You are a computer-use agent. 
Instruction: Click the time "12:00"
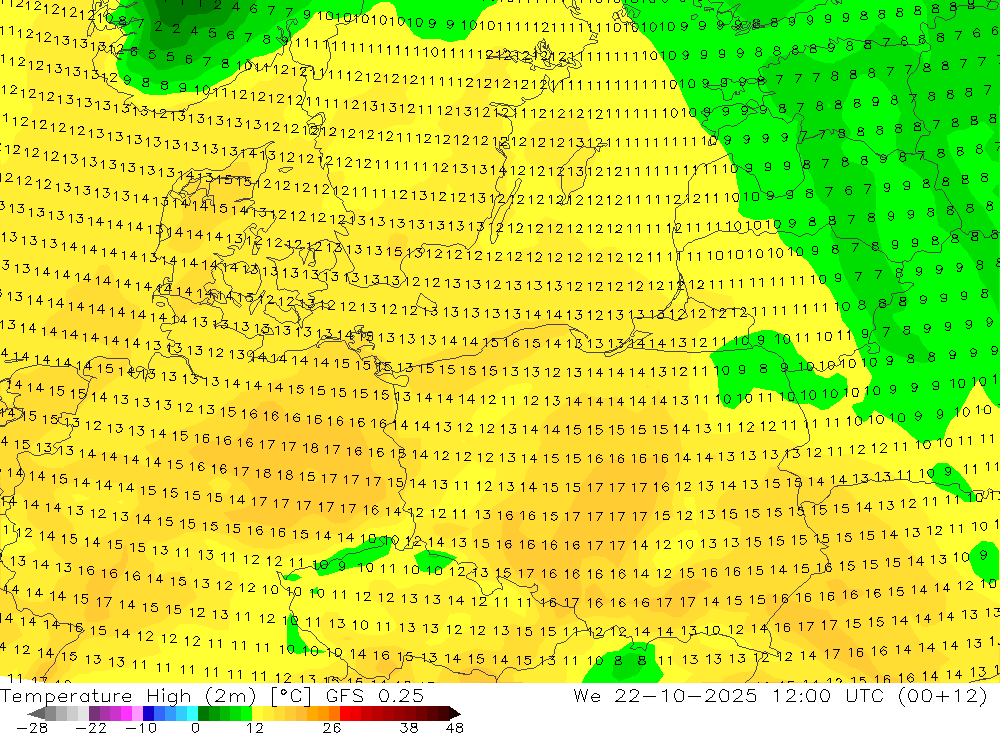(802, 695)
